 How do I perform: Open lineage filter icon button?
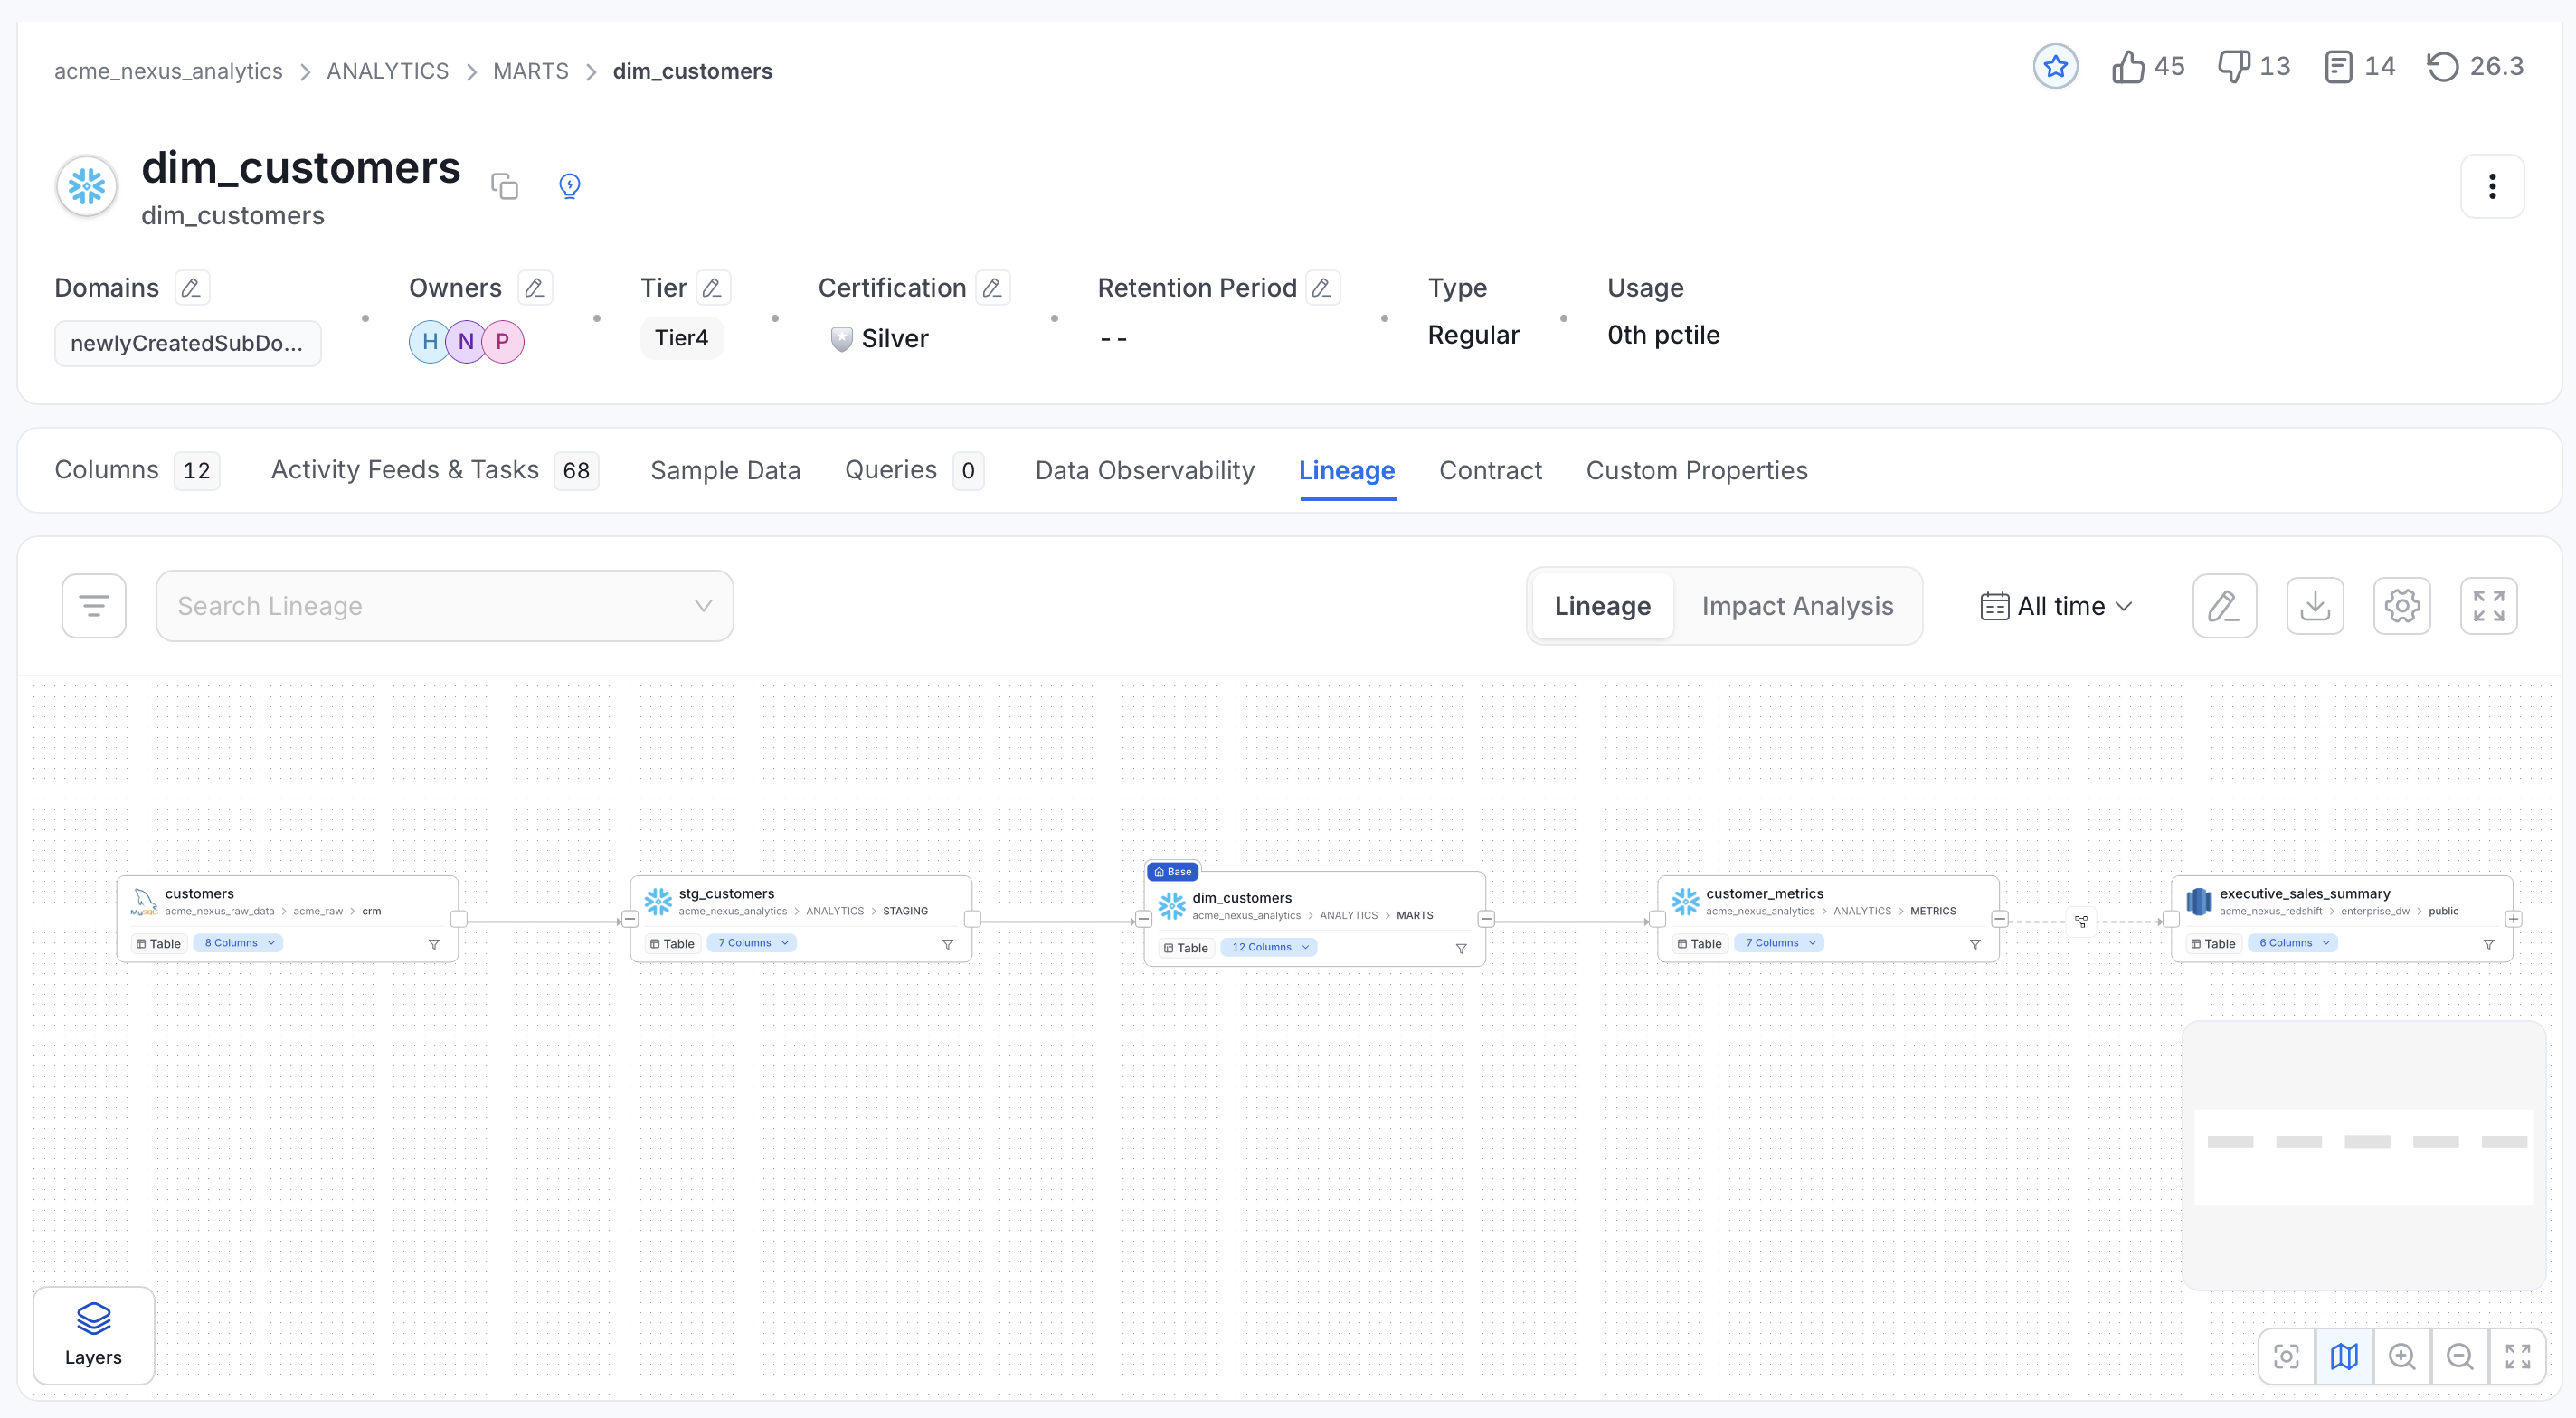point(94,606)
